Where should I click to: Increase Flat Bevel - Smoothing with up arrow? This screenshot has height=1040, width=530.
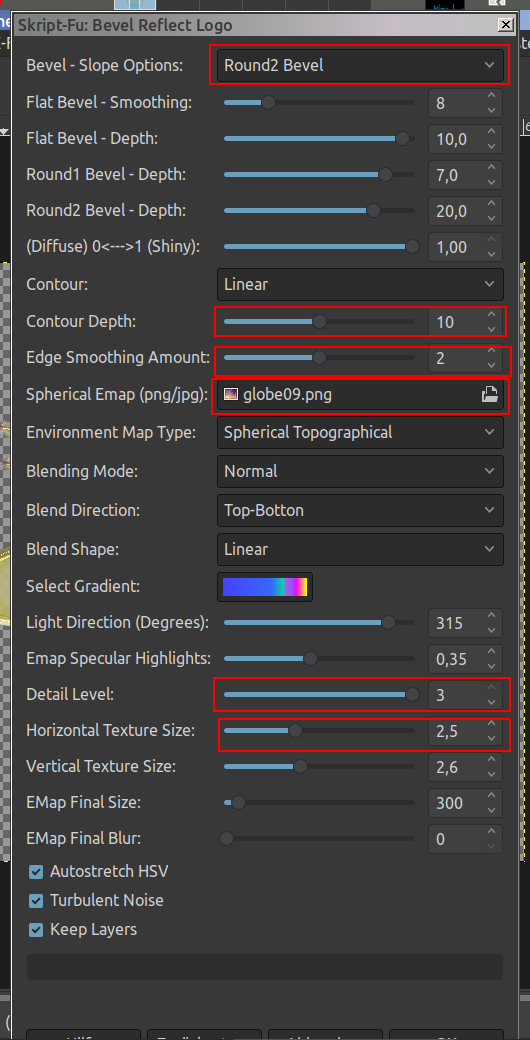tap(491, 96)
